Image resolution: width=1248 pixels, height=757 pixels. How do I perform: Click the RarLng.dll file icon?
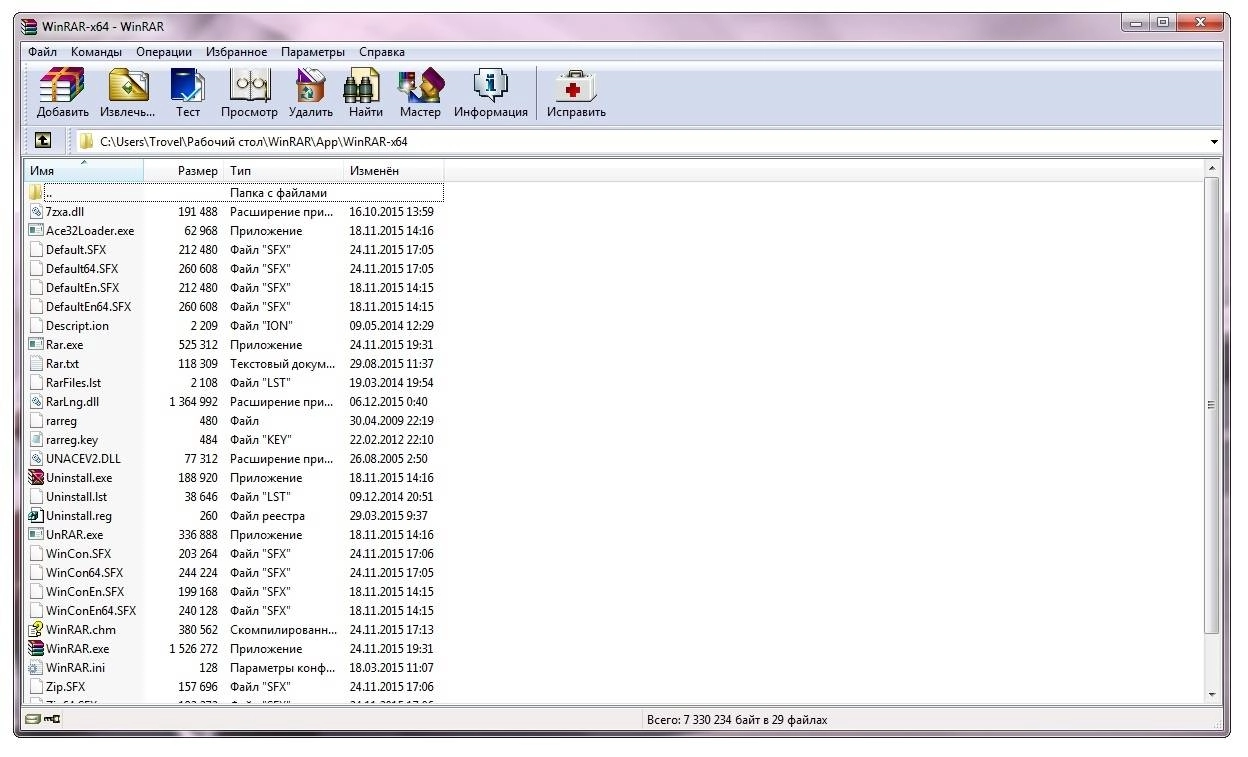click(x=37, y=402)
